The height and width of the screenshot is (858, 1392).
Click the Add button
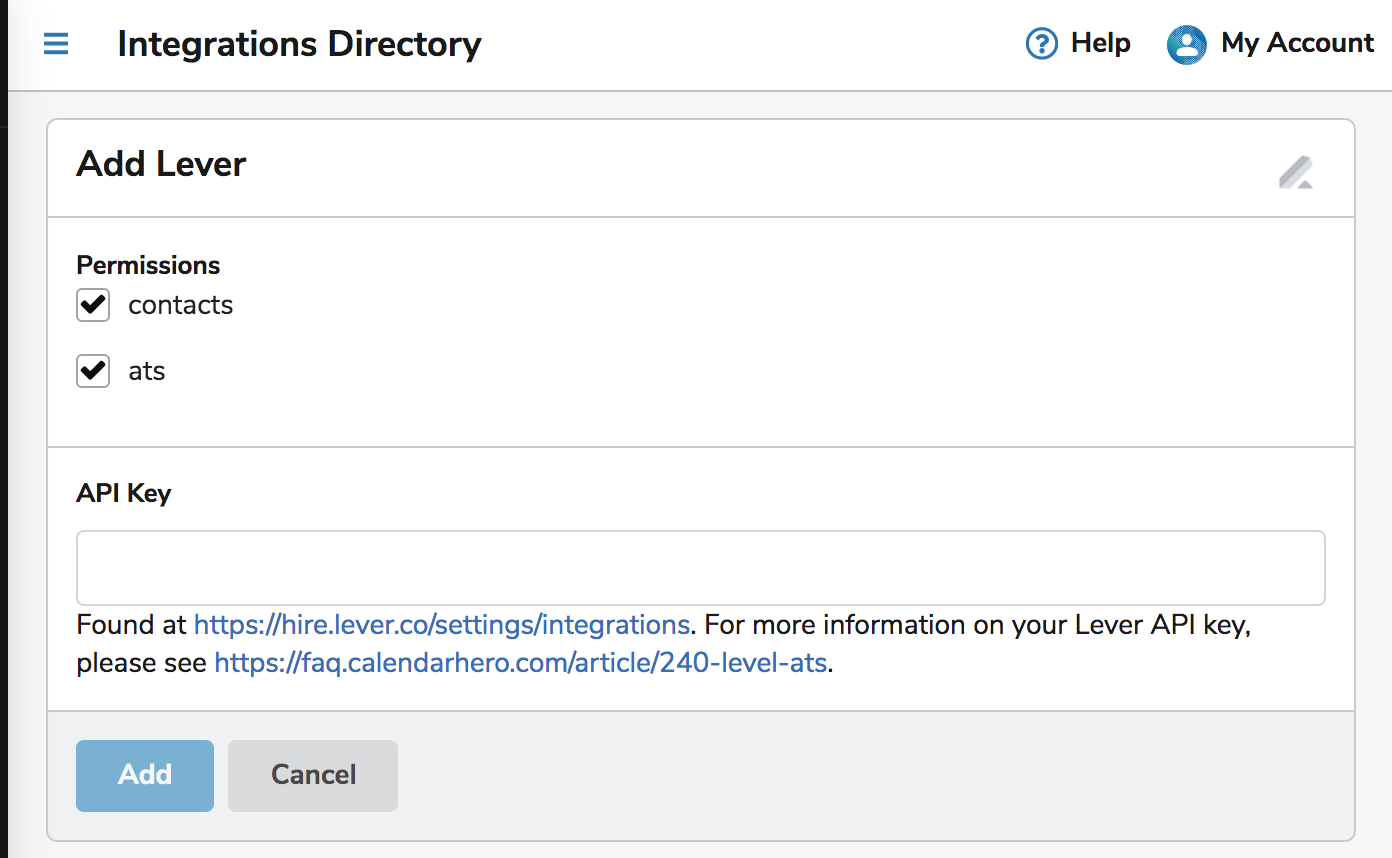(x=145, y=775)
